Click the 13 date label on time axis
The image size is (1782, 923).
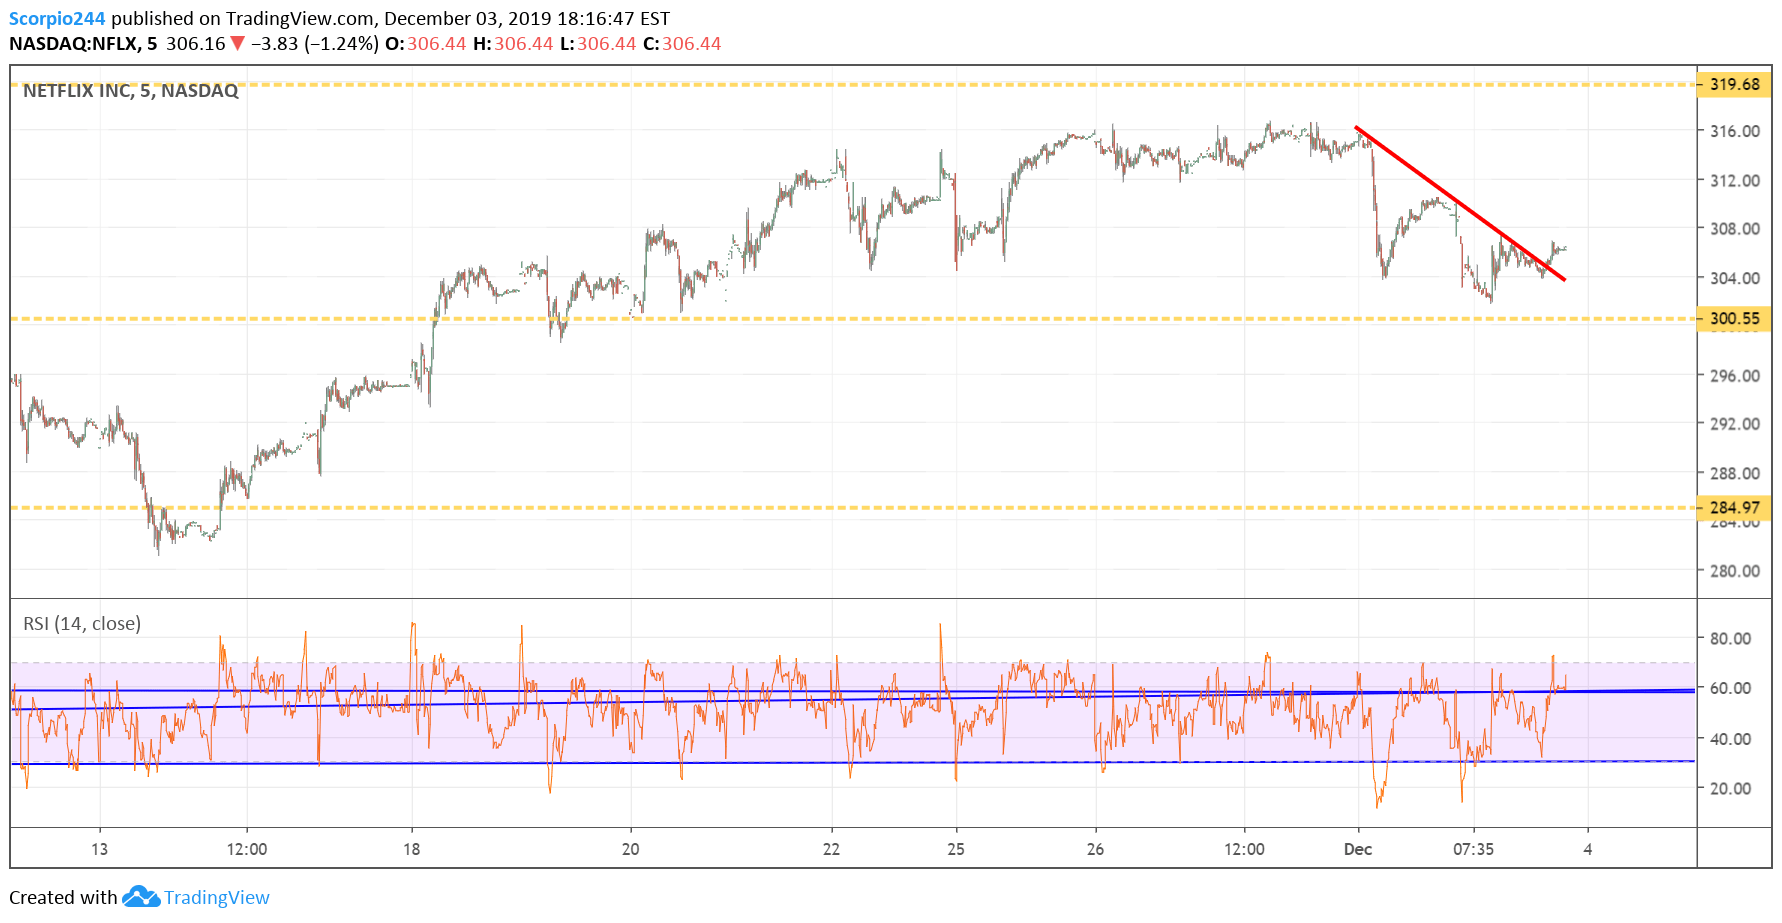pos(99,849)
